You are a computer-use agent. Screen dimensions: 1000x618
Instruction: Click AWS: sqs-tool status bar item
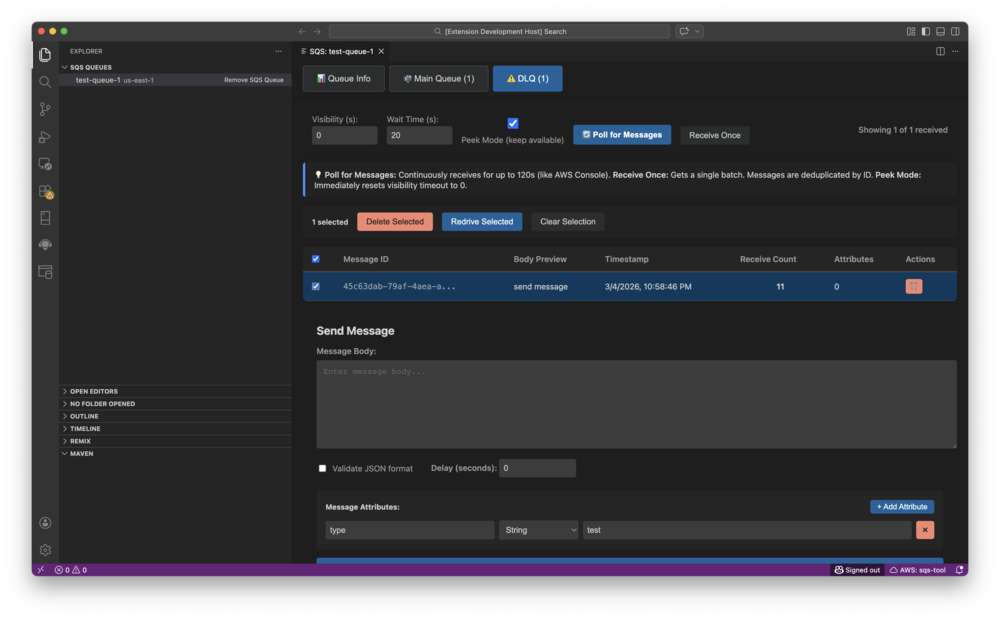click(x=918, y=570)
